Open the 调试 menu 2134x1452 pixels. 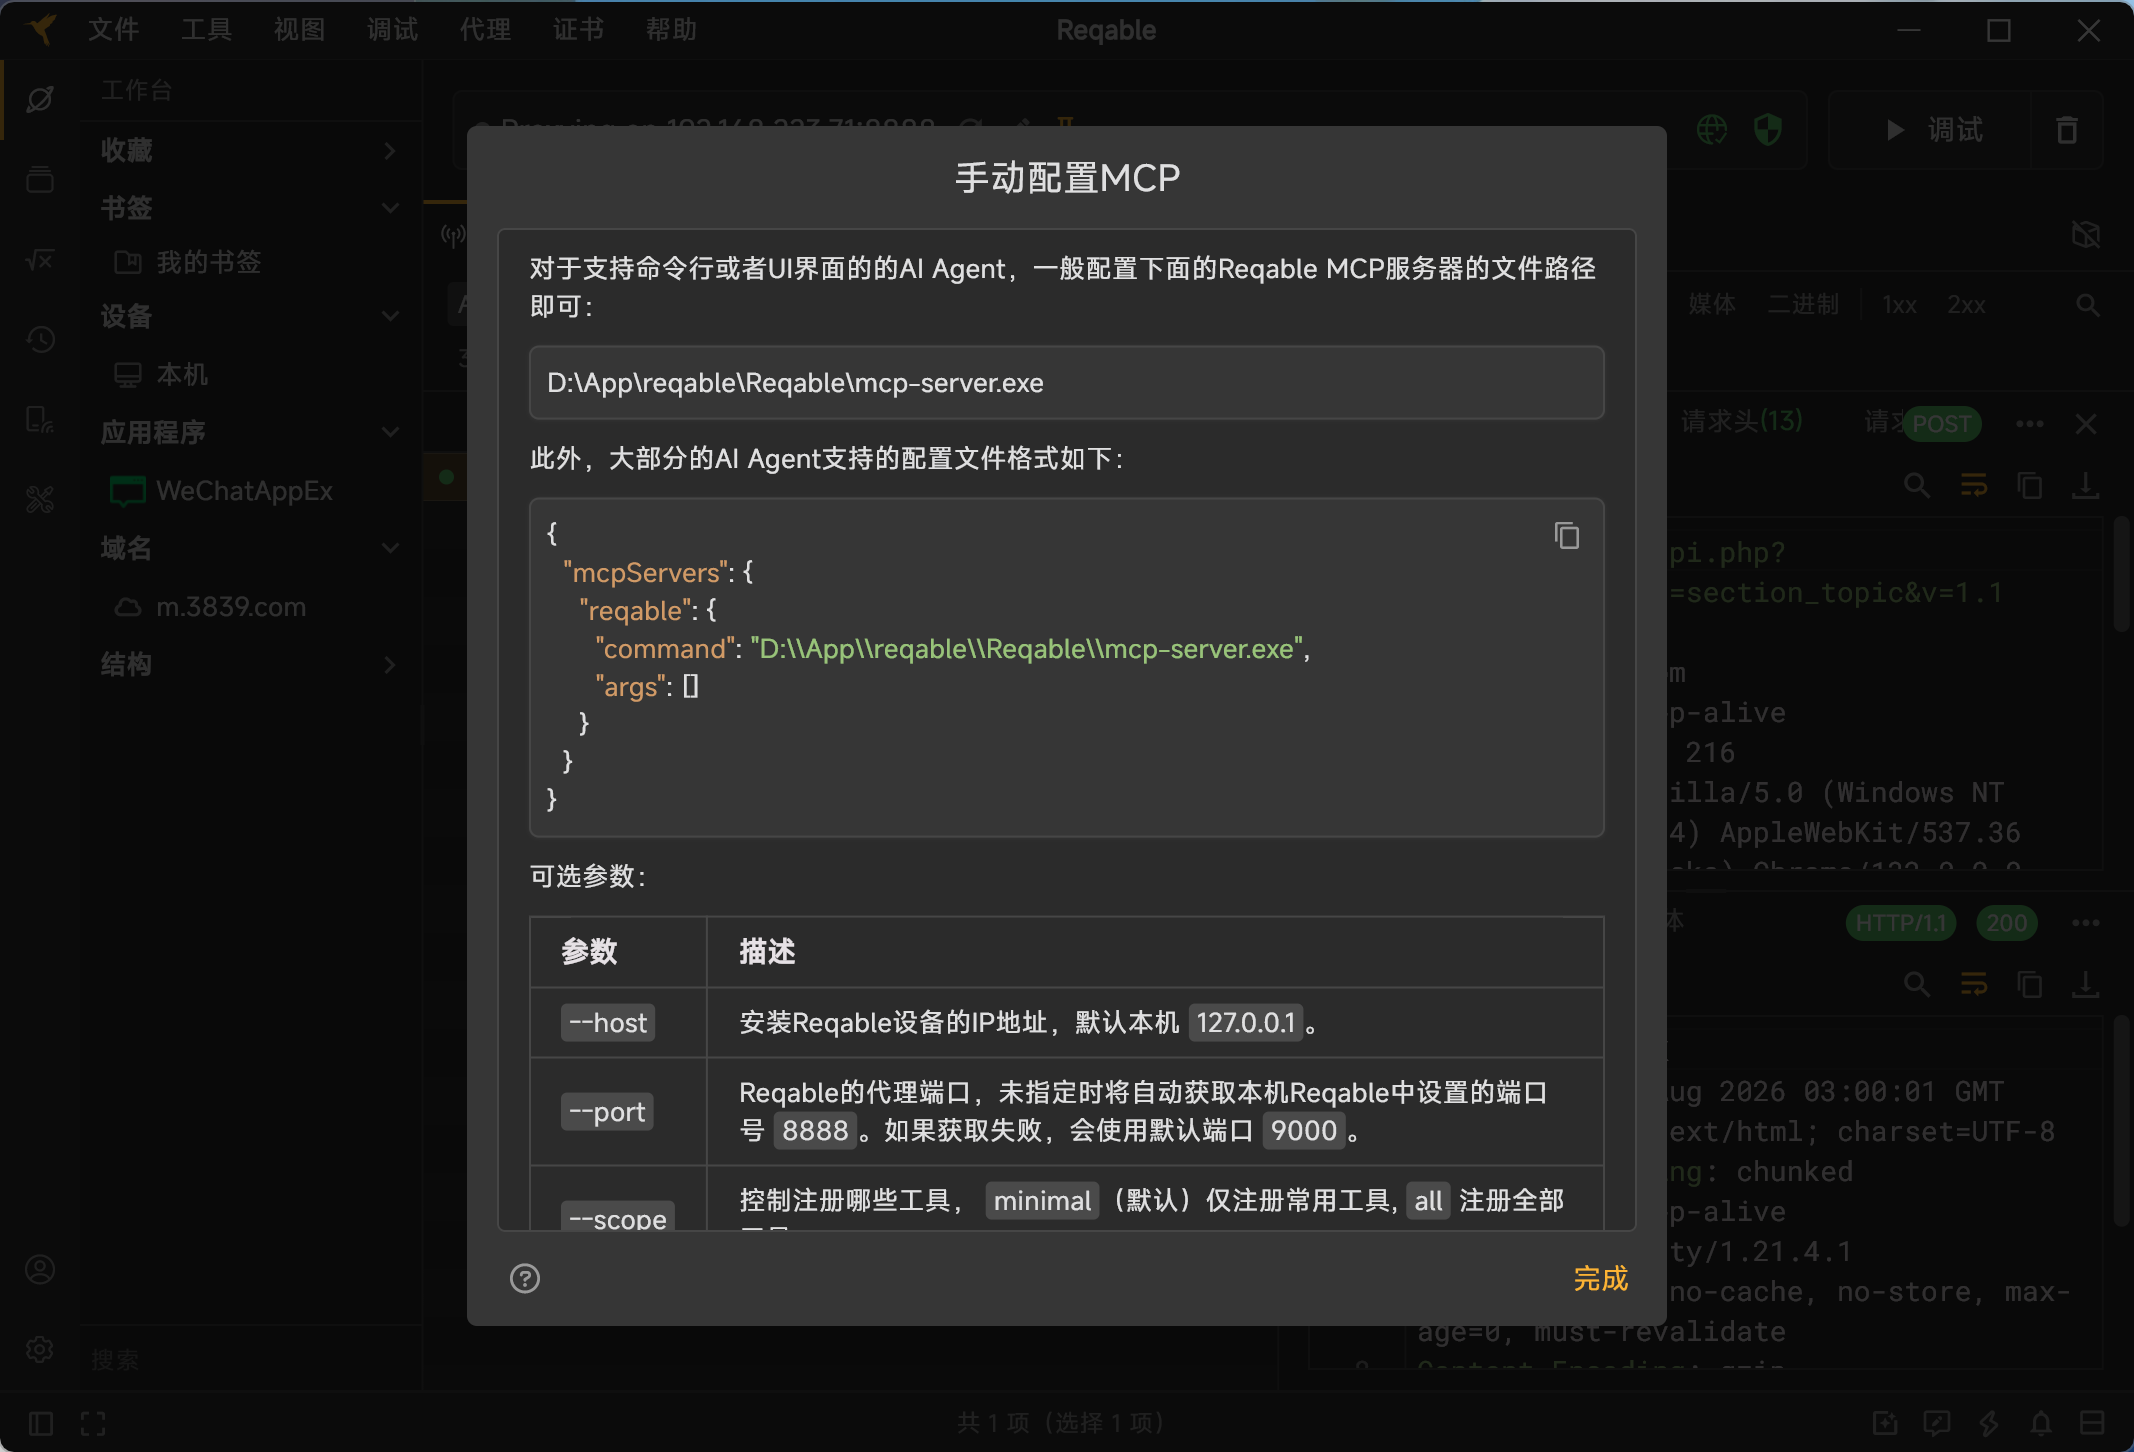coord(392,30)
